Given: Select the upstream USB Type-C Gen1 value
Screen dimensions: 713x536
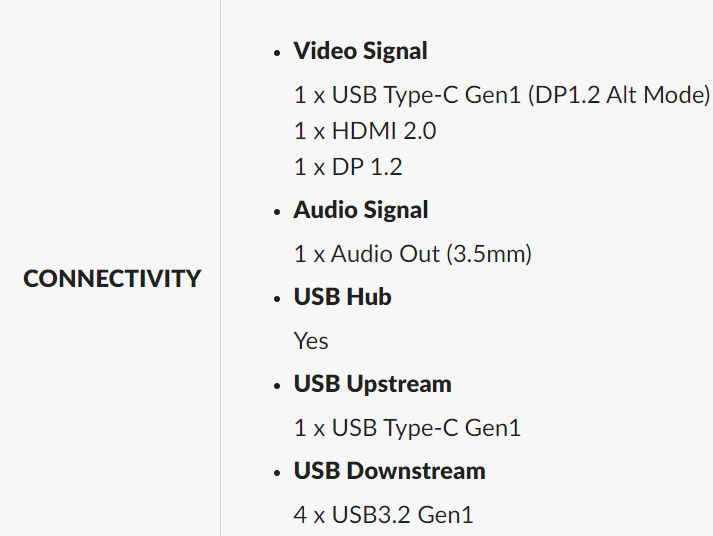Looking at the screenshot, I should coord(407,428).
